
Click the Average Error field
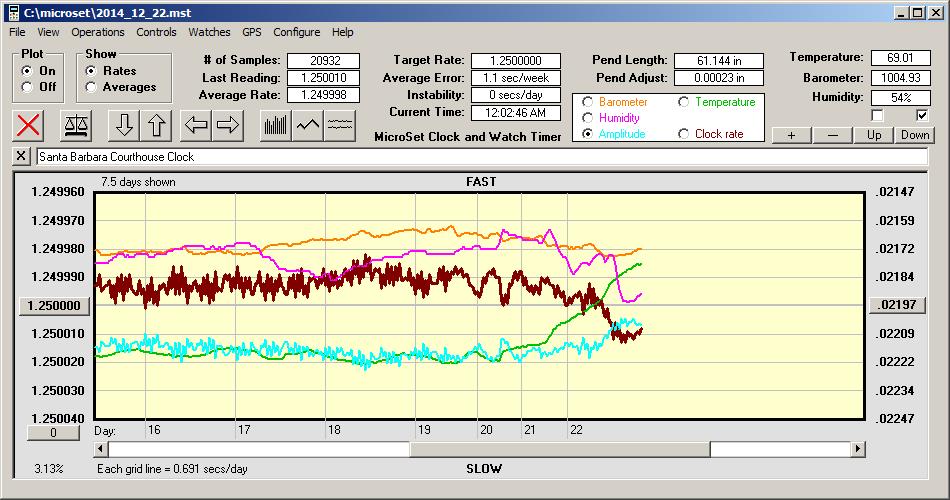[516, 78]
